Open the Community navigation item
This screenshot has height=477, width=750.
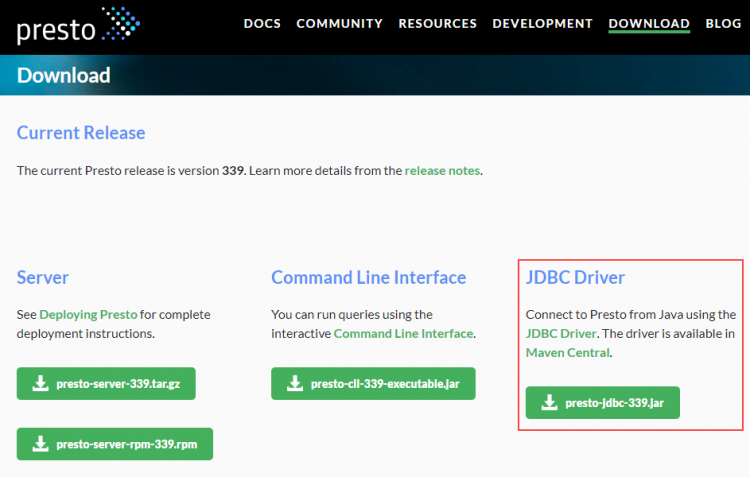point(340,23)
